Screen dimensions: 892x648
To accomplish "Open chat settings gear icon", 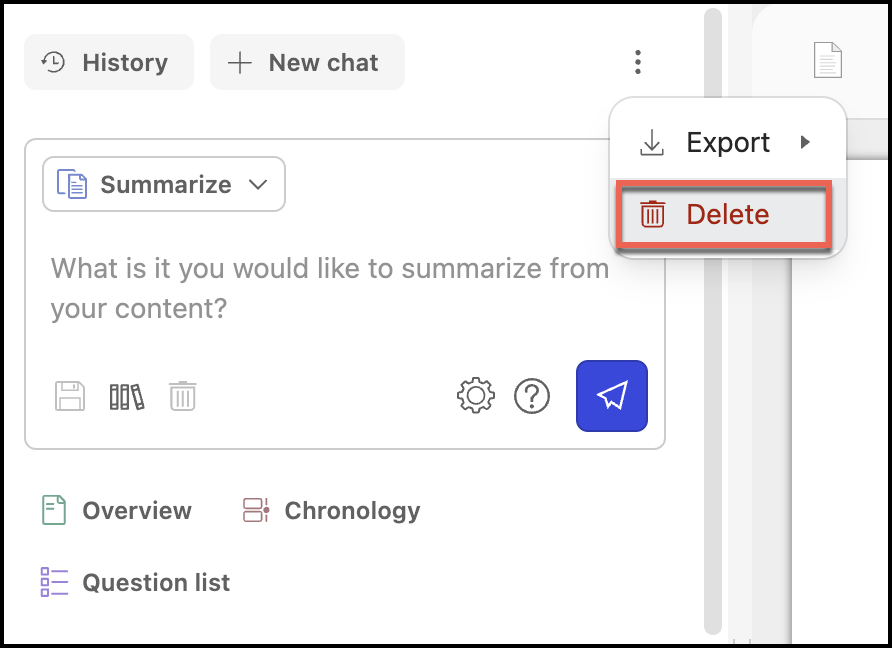I will (476, 396).
